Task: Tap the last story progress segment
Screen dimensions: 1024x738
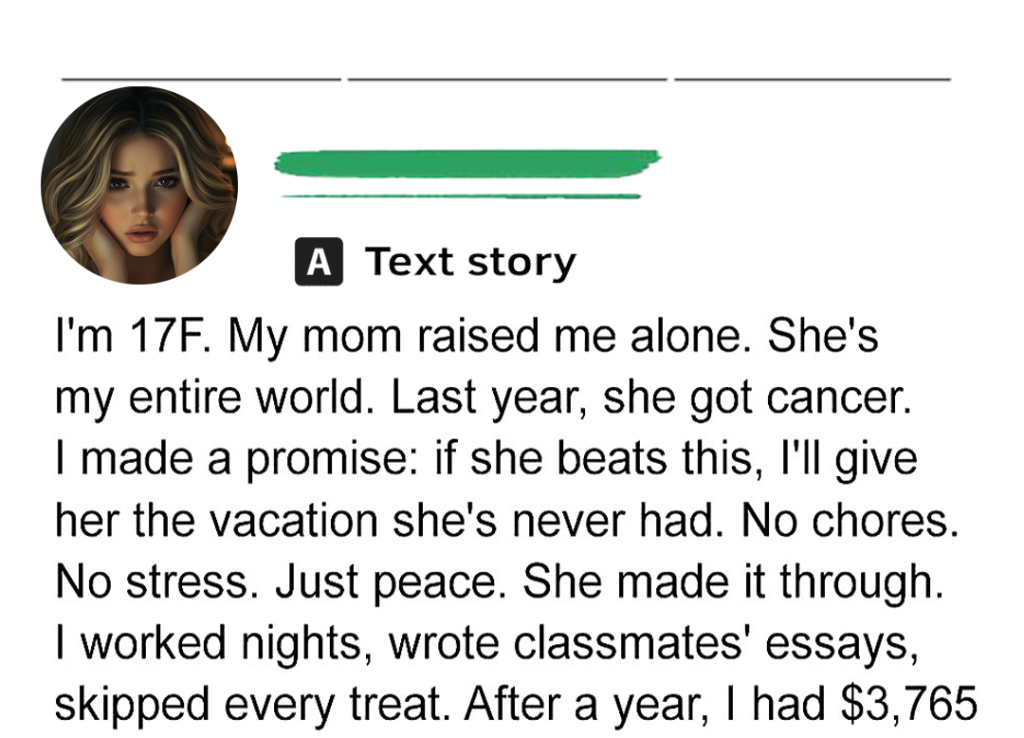Action: pyautogui.click(x=812, y=79)
